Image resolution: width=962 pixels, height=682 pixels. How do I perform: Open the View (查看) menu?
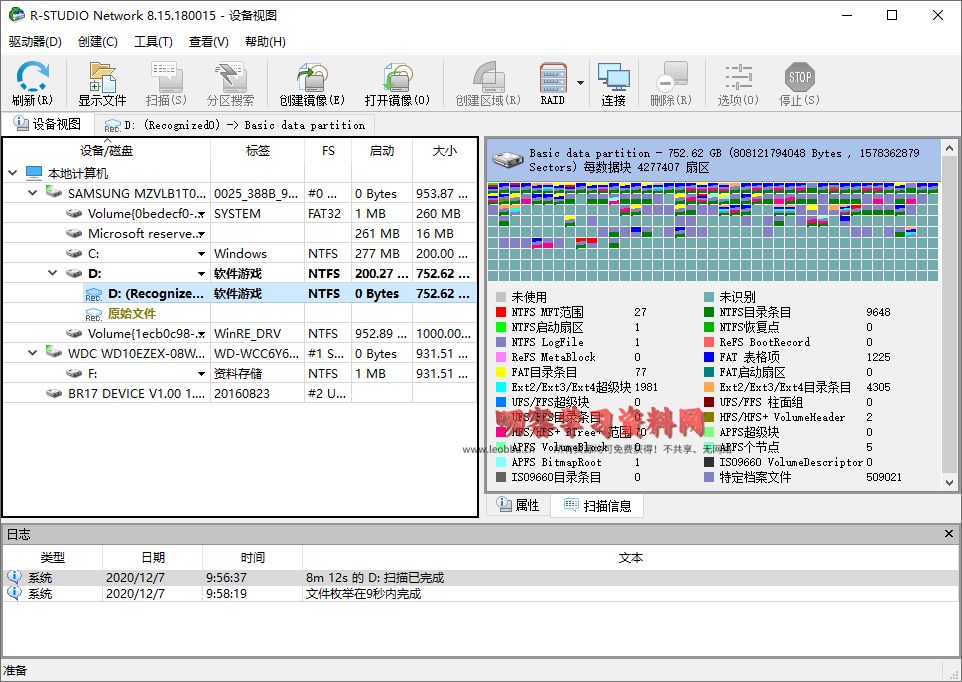(x=209, y=42)
